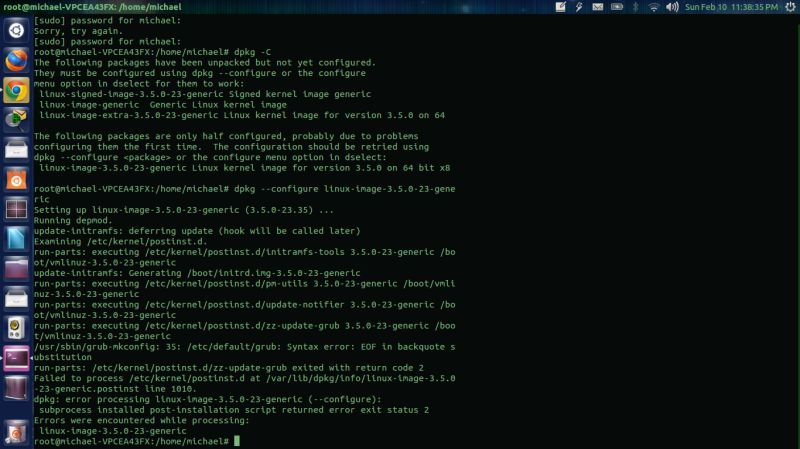Viewport: 800px width, 449px height.
Task: Click 'The following packages have been unpacked' line
Action: tap(205, 63)
